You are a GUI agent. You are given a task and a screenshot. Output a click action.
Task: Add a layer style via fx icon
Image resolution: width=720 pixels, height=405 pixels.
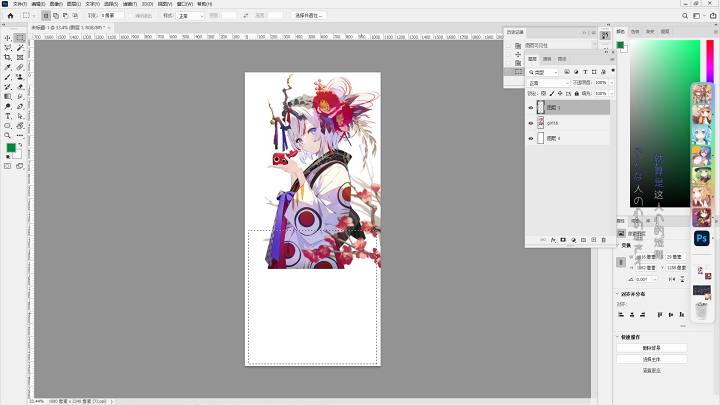(553, 240)
